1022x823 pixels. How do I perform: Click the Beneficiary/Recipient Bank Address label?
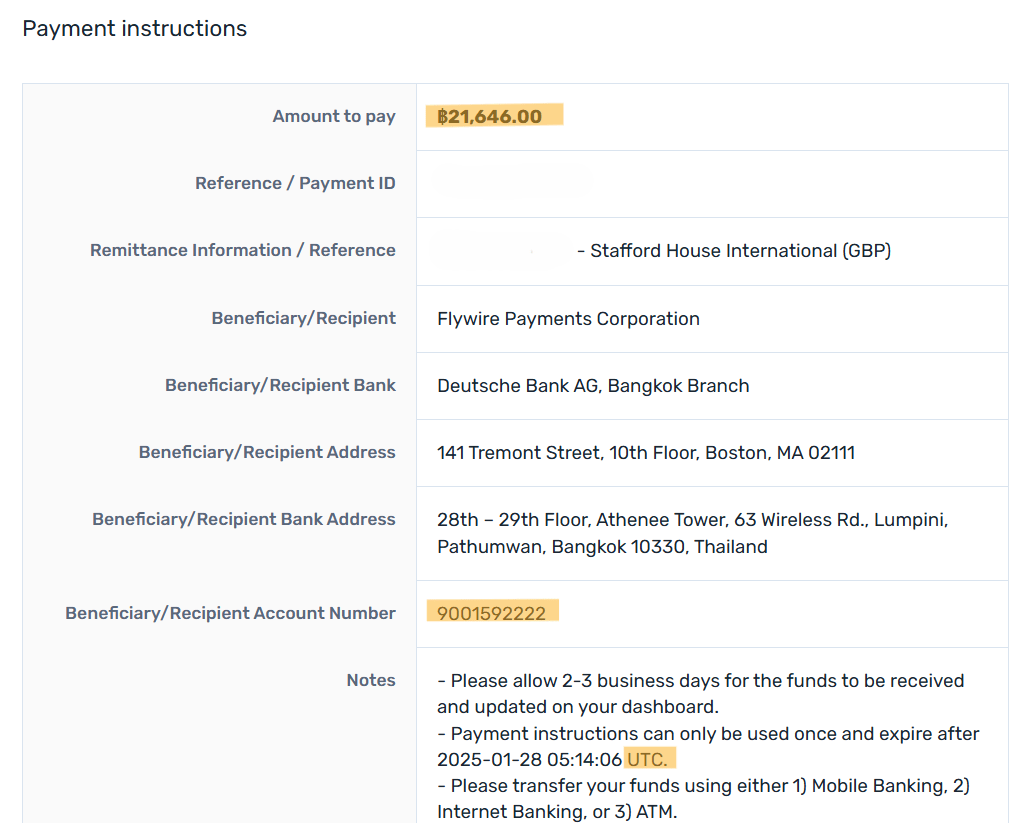[244, 520]
